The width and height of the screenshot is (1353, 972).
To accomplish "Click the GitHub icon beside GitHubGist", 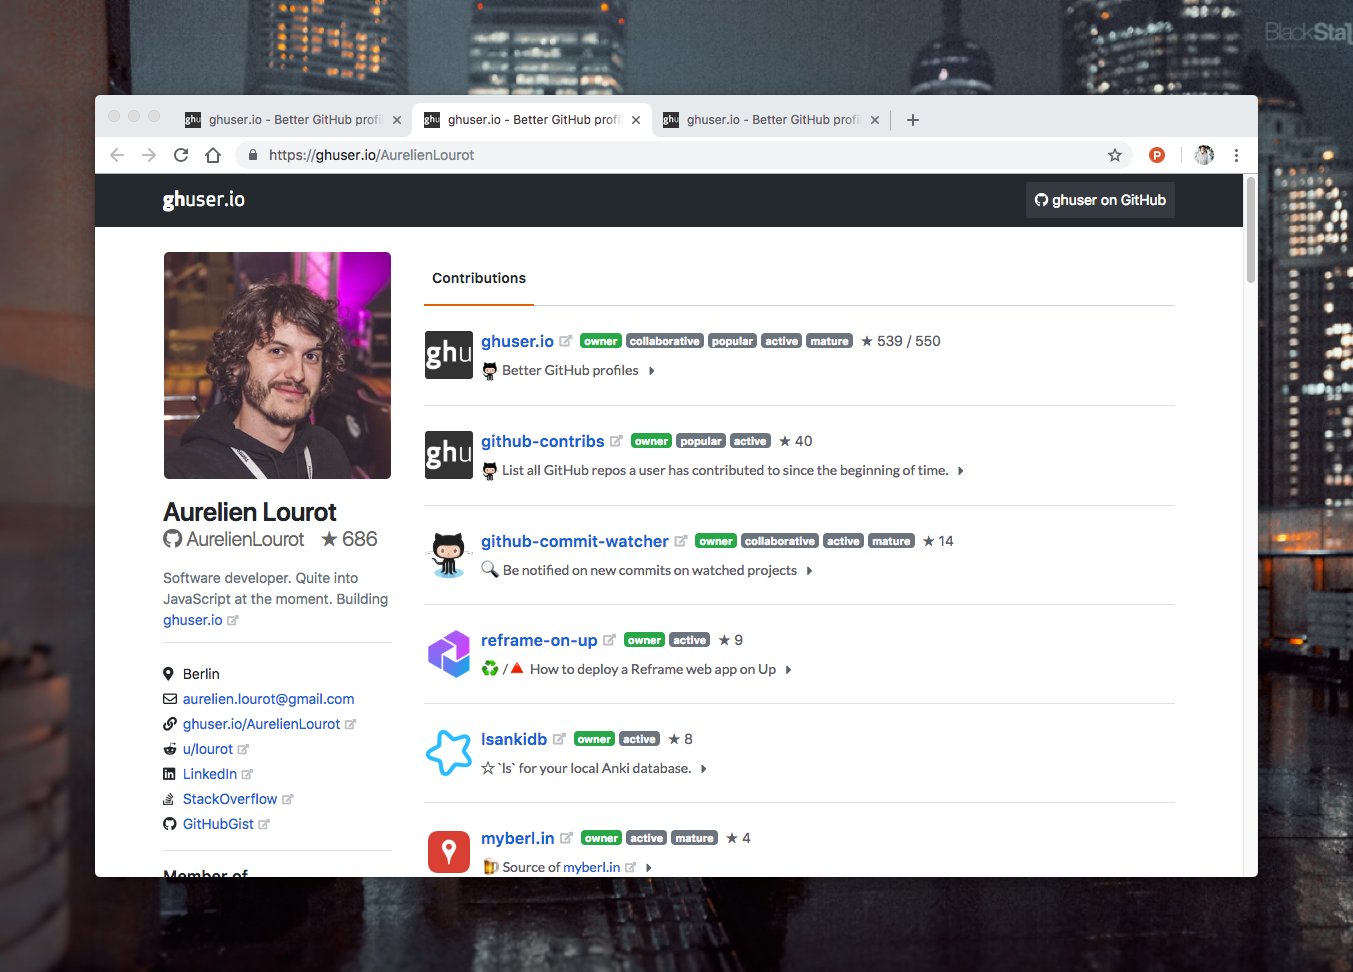I will [x=169, y=824].
